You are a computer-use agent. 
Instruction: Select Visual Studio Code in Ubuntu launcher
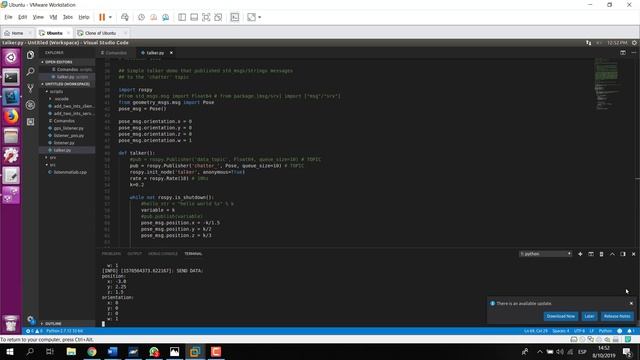point(11,97)
